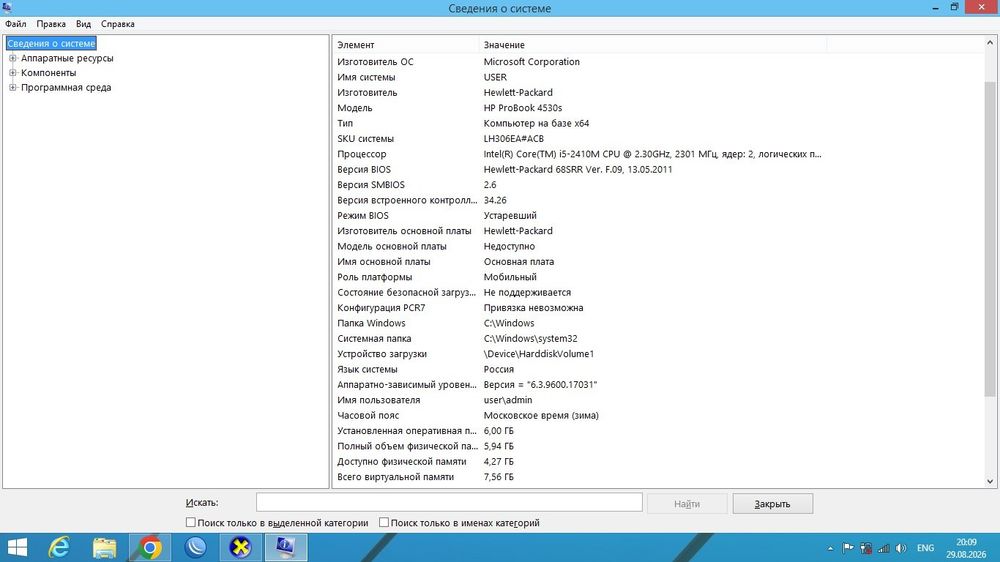Click the app icon in title bar
This screenshot has width=1000, height=562.
(x=7, y=8)
